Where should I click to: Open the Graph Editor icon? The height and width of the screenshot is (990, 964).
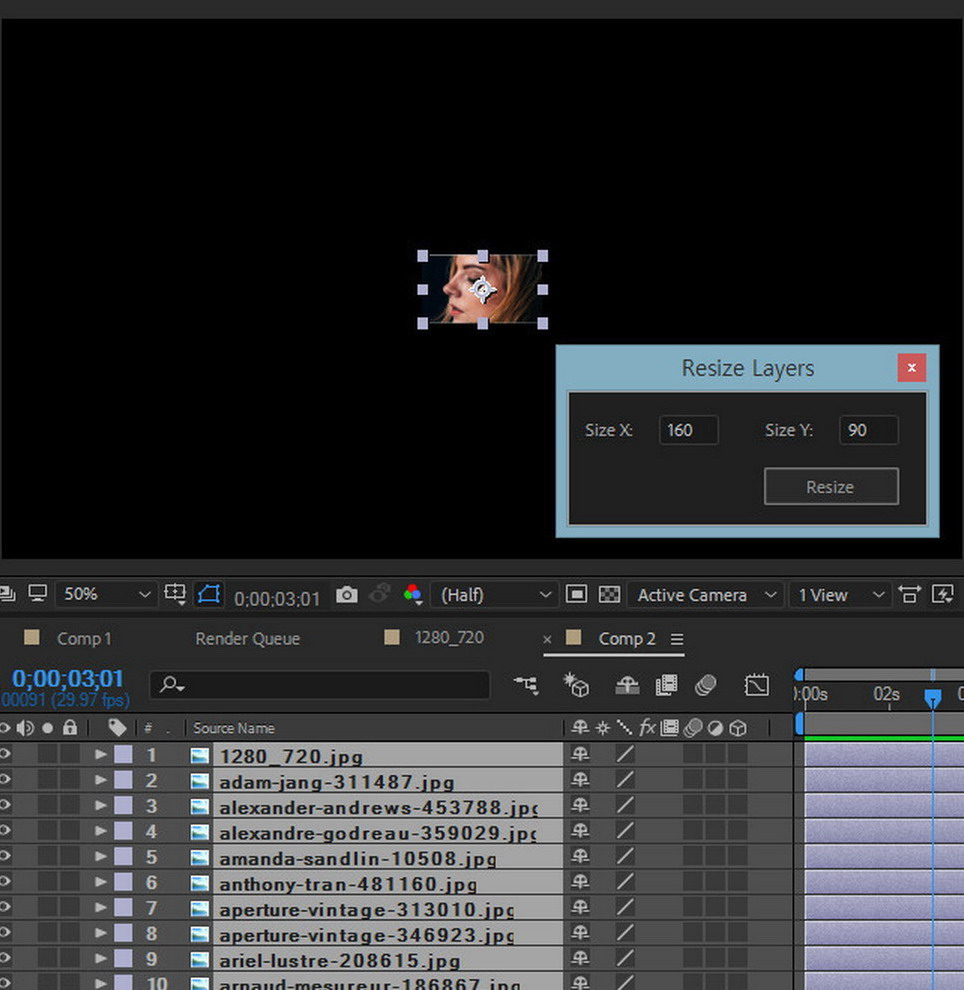point(756,685)
